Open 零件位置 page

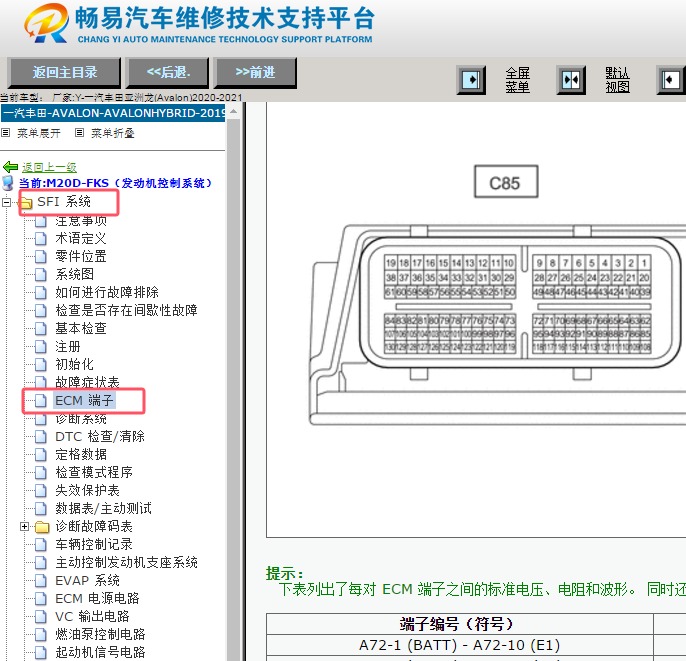81,256
